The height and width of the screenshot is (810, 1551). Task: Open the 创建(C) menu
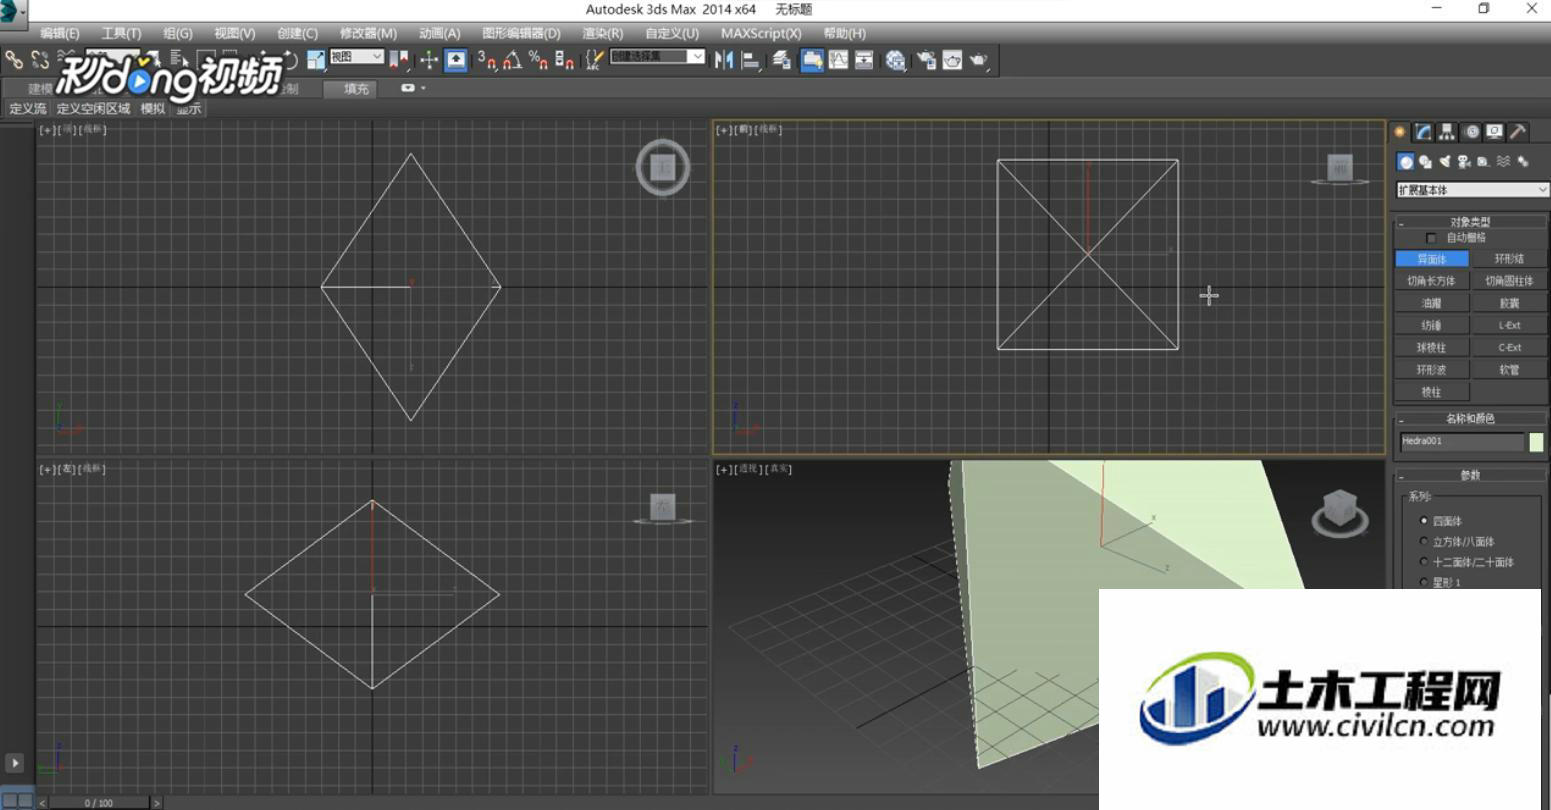(x=297, y=33)
